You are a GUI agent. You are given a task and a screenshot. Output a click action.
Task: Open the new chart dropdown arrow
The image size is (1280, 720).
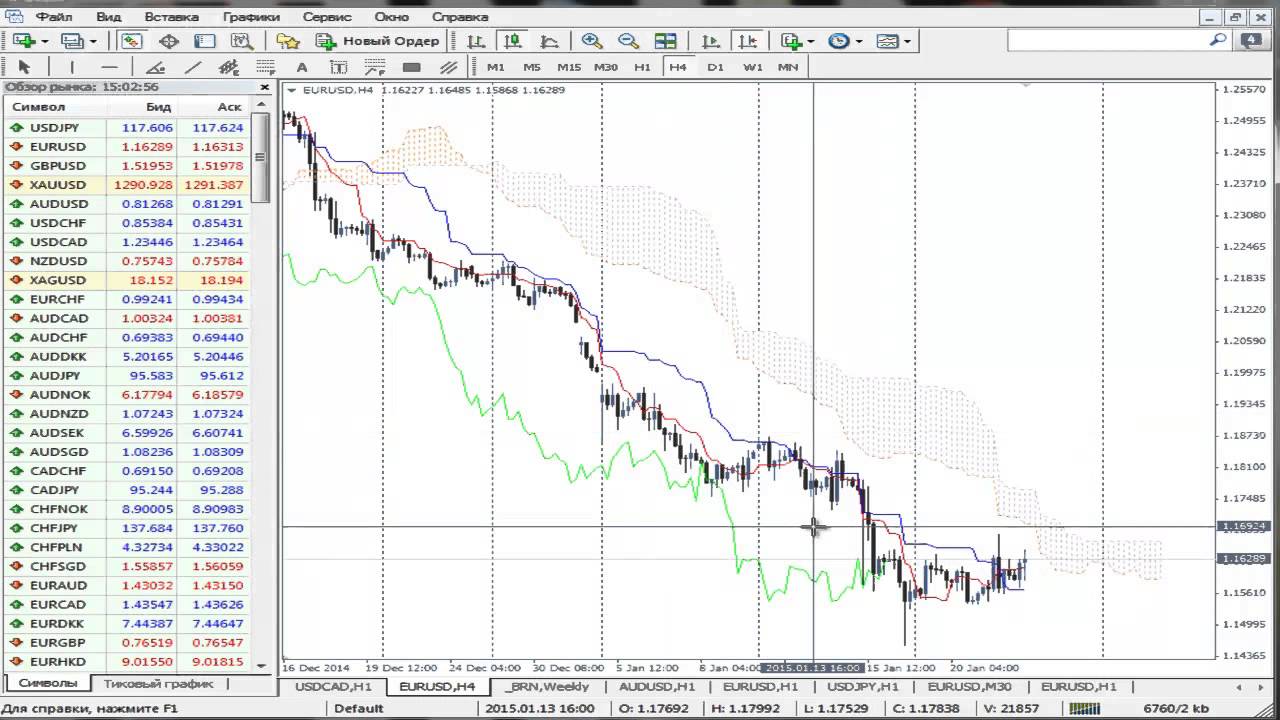[x=42, y=41]
